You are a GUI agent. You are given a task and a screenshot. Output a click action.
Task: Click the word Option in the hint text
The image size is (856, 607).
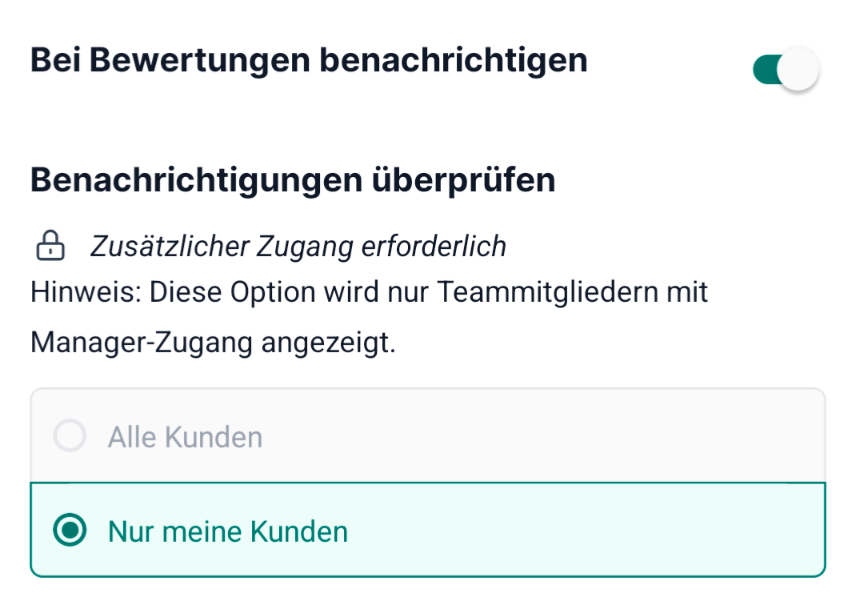[273, 293]
